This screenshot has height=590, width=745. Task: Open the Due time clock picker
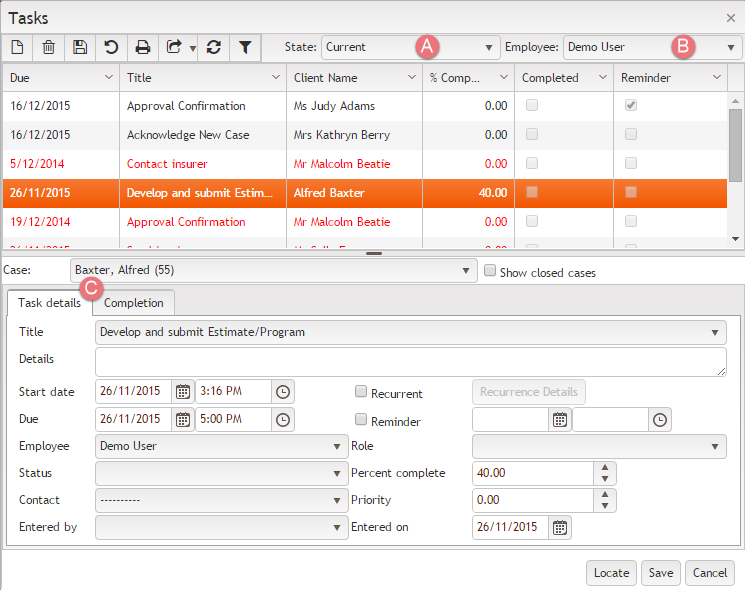click(282, 420)
